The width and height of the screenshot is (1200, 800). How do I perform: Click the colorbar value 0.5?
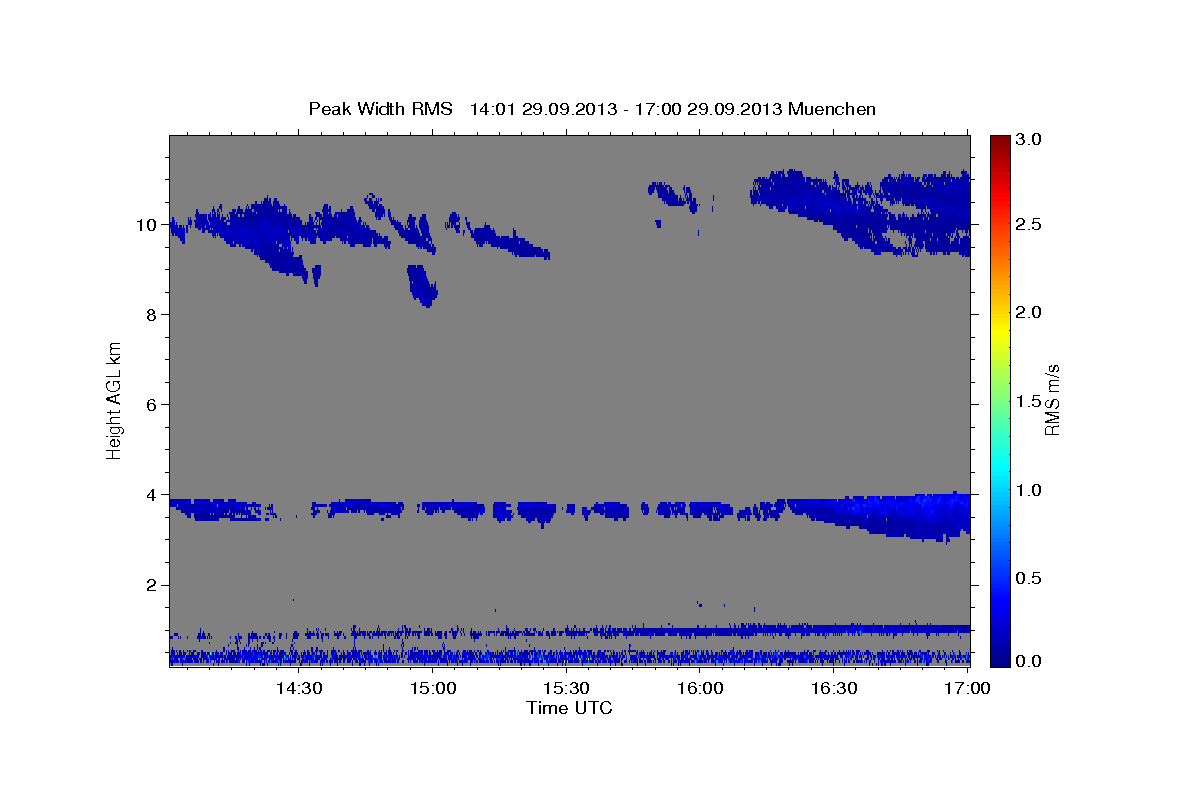coord(1030,579)
